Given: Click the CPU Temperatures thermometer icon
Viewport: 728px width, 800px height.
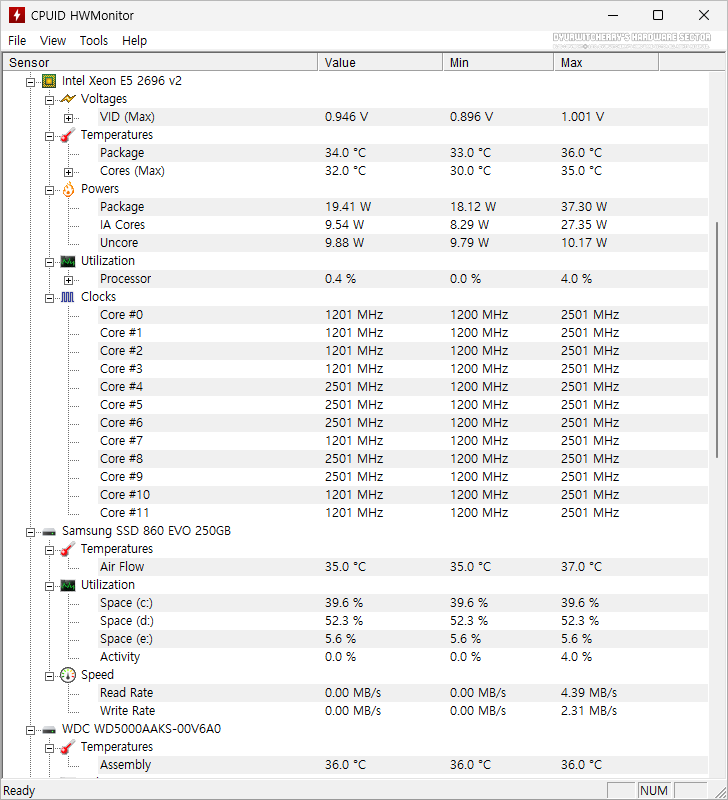Looking at the screenshot, I should (x=68, y=135).
